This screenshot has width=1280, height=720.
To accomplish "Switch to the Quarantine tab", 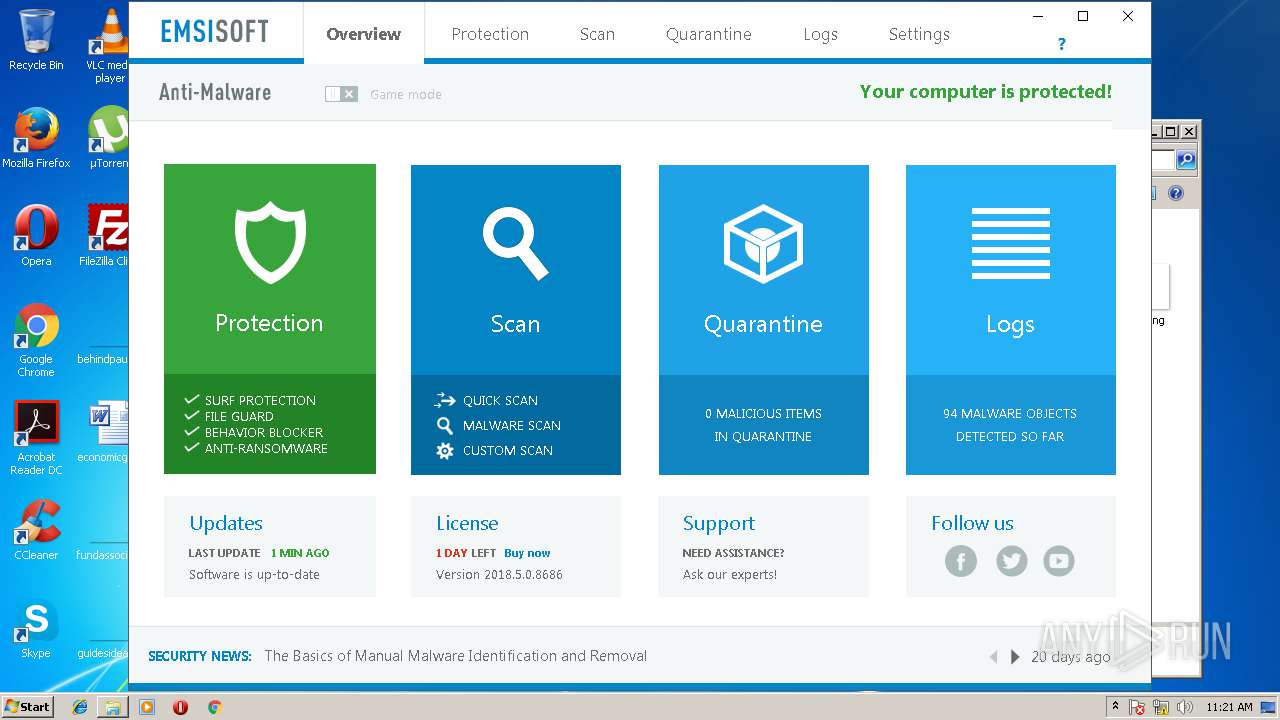I will click(x=709, y=34).
